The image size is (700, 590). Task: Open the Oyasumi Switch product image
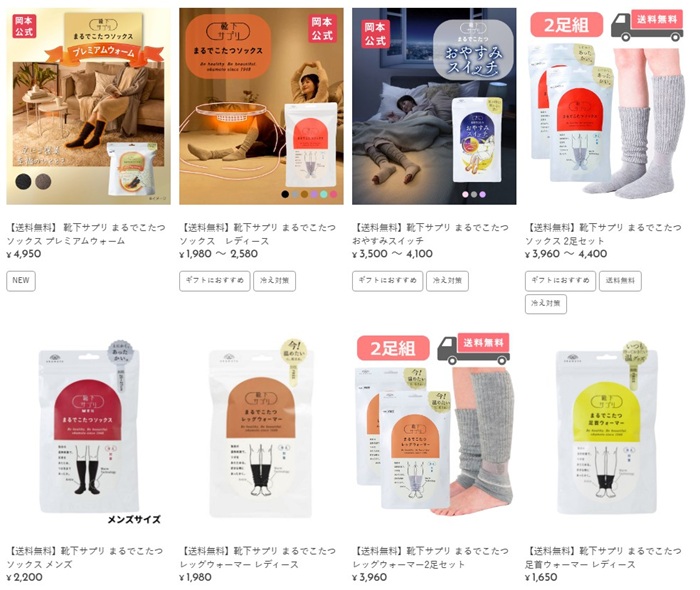tap(434, 106)
